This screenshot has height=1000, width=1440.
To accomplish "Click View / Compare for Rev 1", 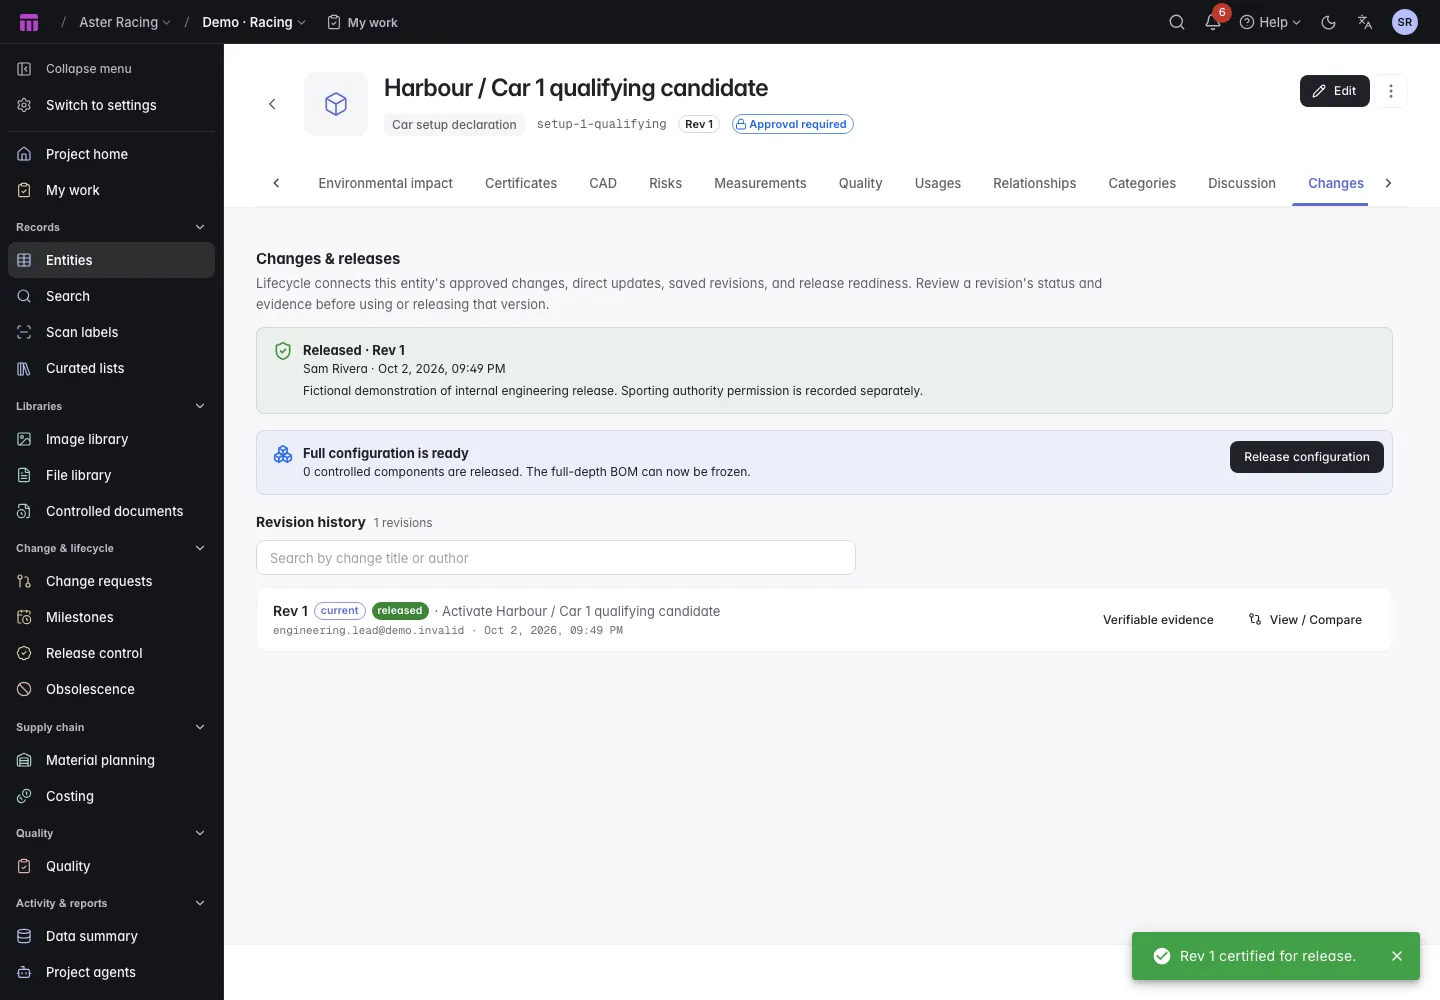I will [1305, 620].
